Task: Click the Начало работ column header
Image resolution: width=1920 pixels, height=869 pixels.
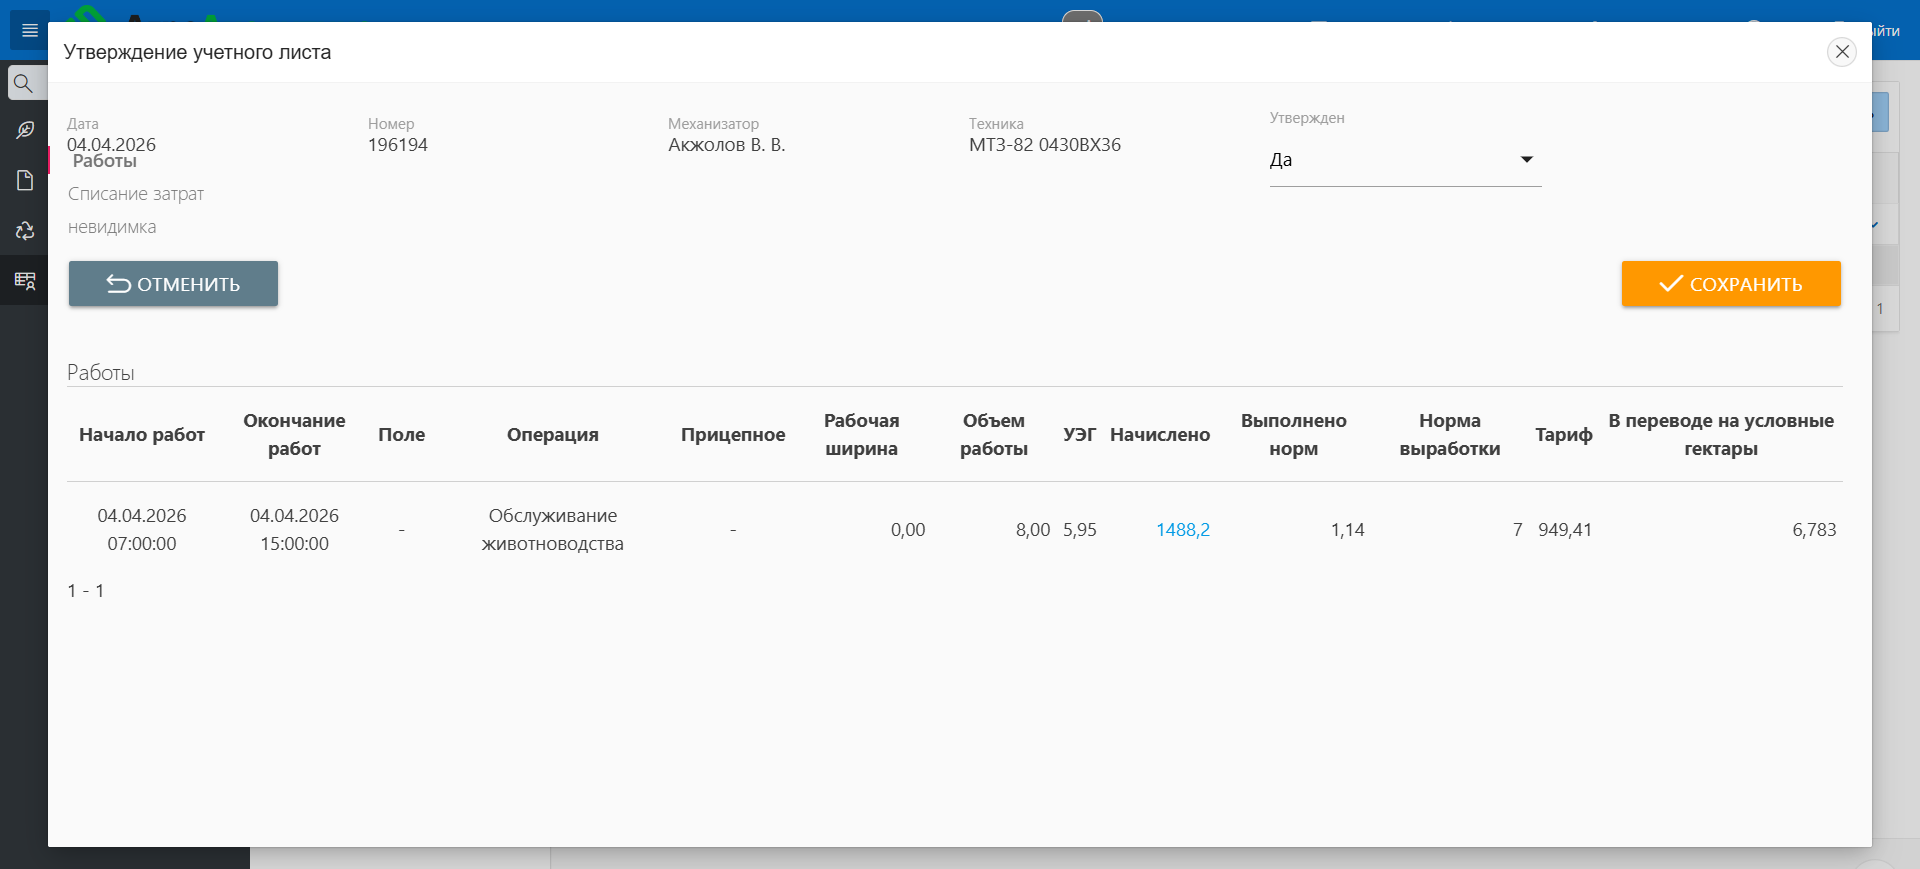Action: [142, 435]
